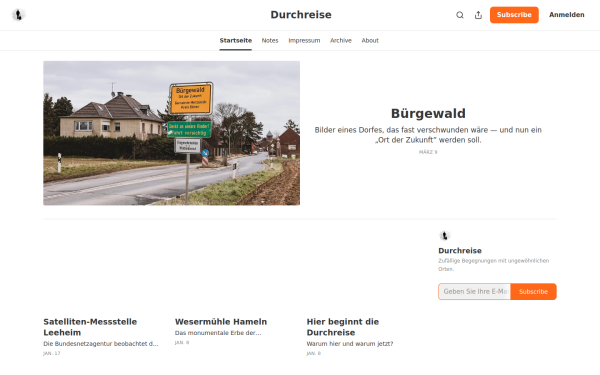This screenshot has width=600, height=375.
Task: Click Subscribe button next to email field
Action: point(533,292)
